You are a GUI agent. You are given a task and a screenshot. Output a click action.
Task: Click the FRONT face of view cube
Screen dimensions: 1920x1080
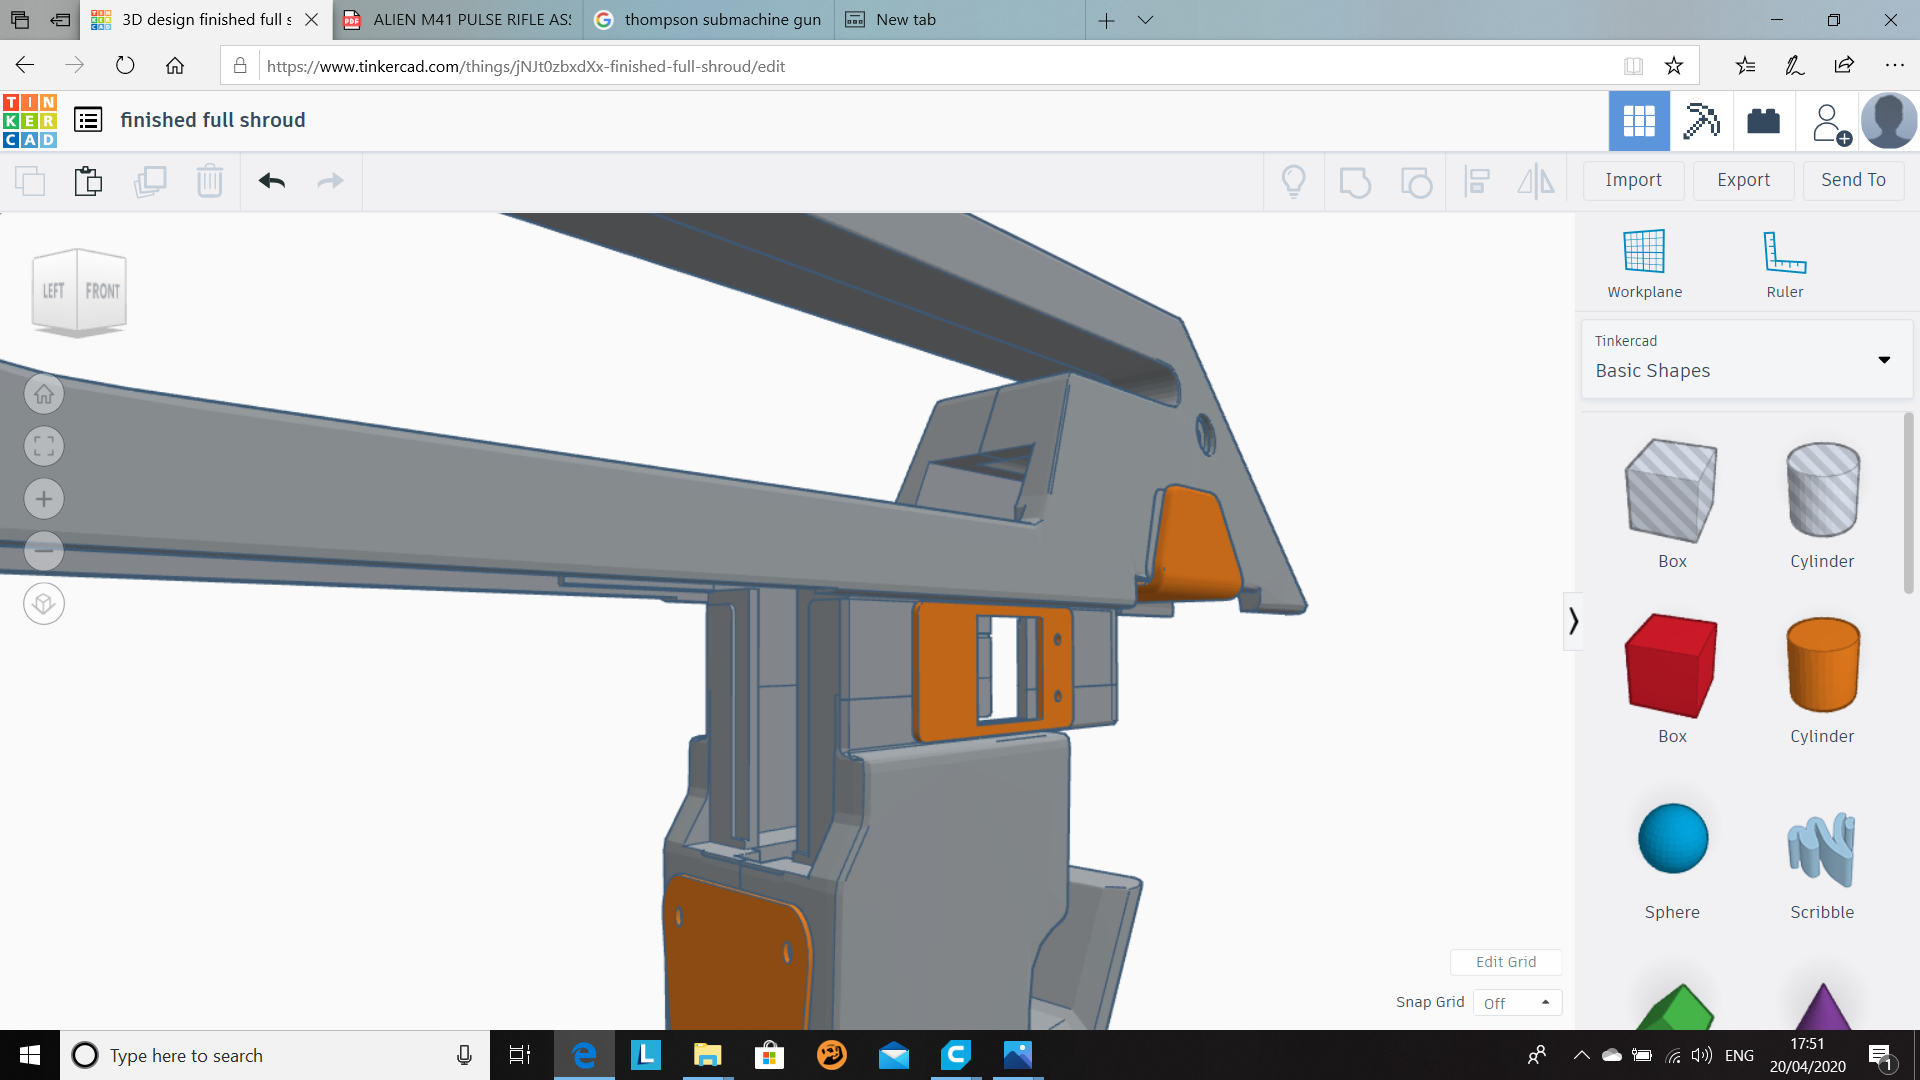(x=102, y=291)
